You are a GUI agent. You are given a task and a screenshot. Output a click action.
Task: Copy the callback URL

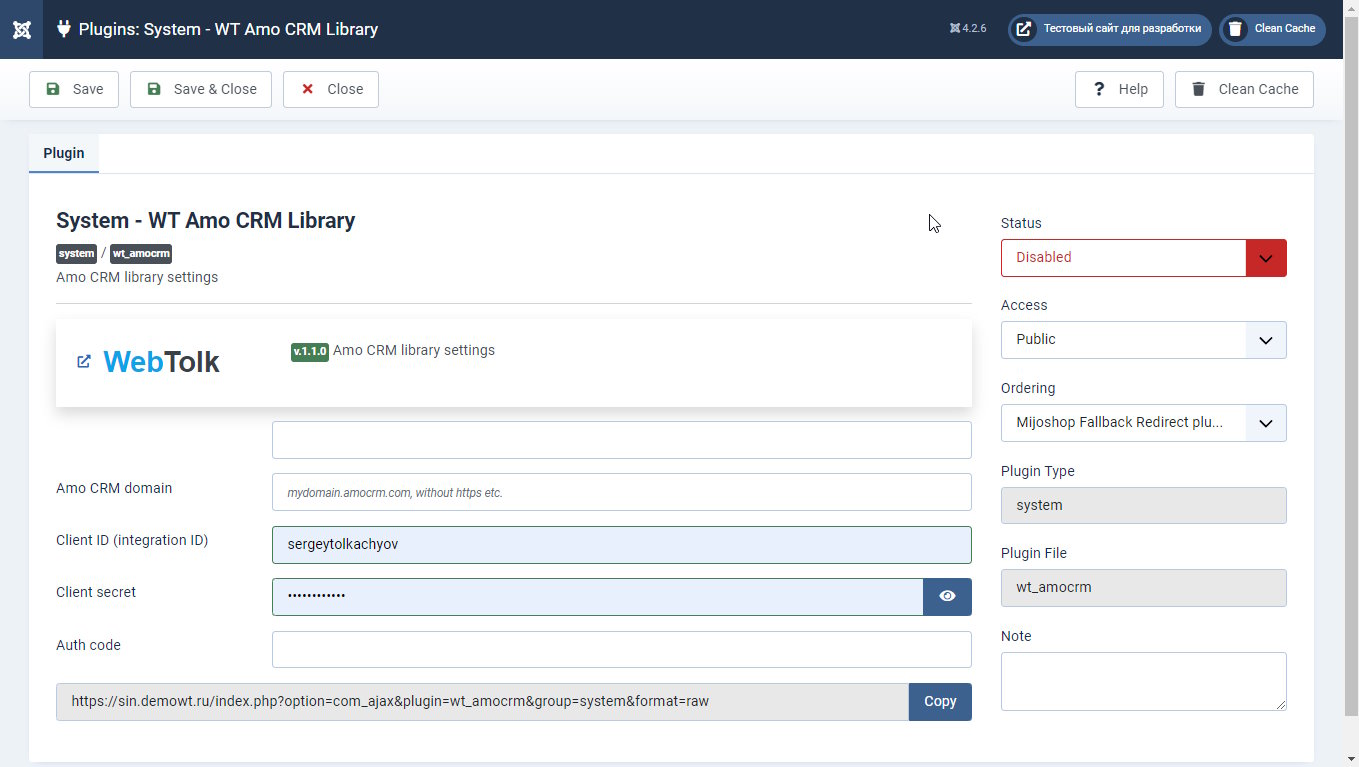click(939, 702)
